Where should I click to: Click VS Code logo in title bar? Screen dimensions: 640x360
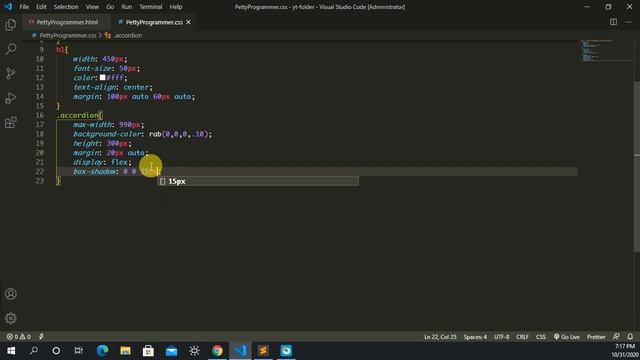[x=8, y=7]
